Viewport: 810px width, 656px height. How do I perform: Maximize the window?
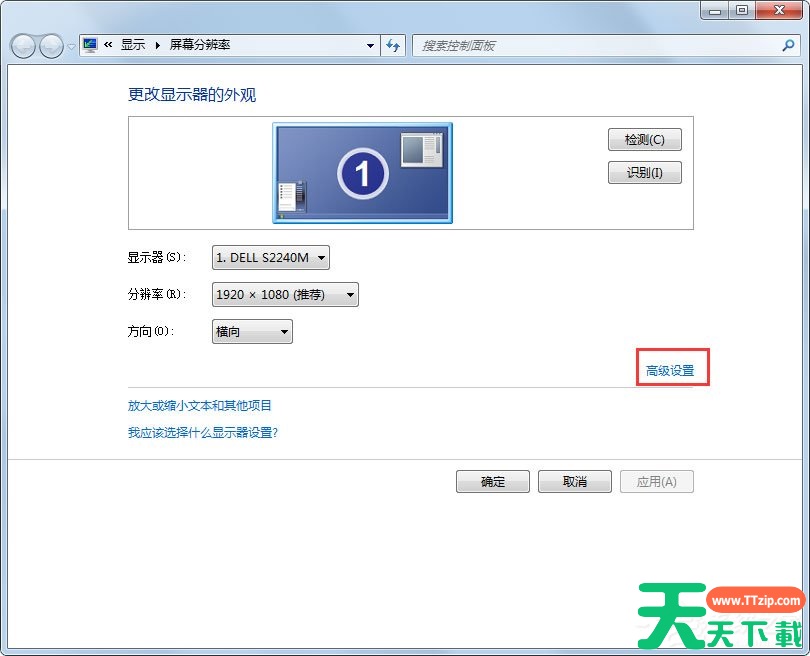742,10
